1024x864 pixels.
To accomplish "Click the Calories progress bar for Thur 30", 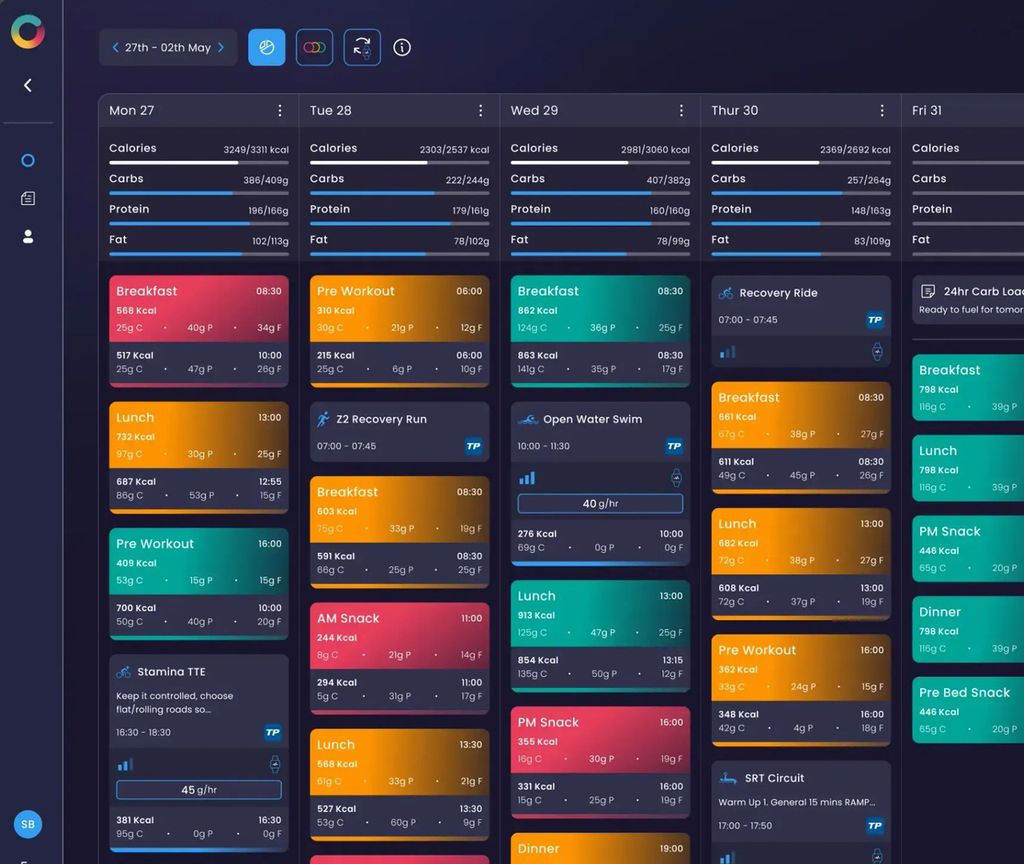I will click(798, 160).
